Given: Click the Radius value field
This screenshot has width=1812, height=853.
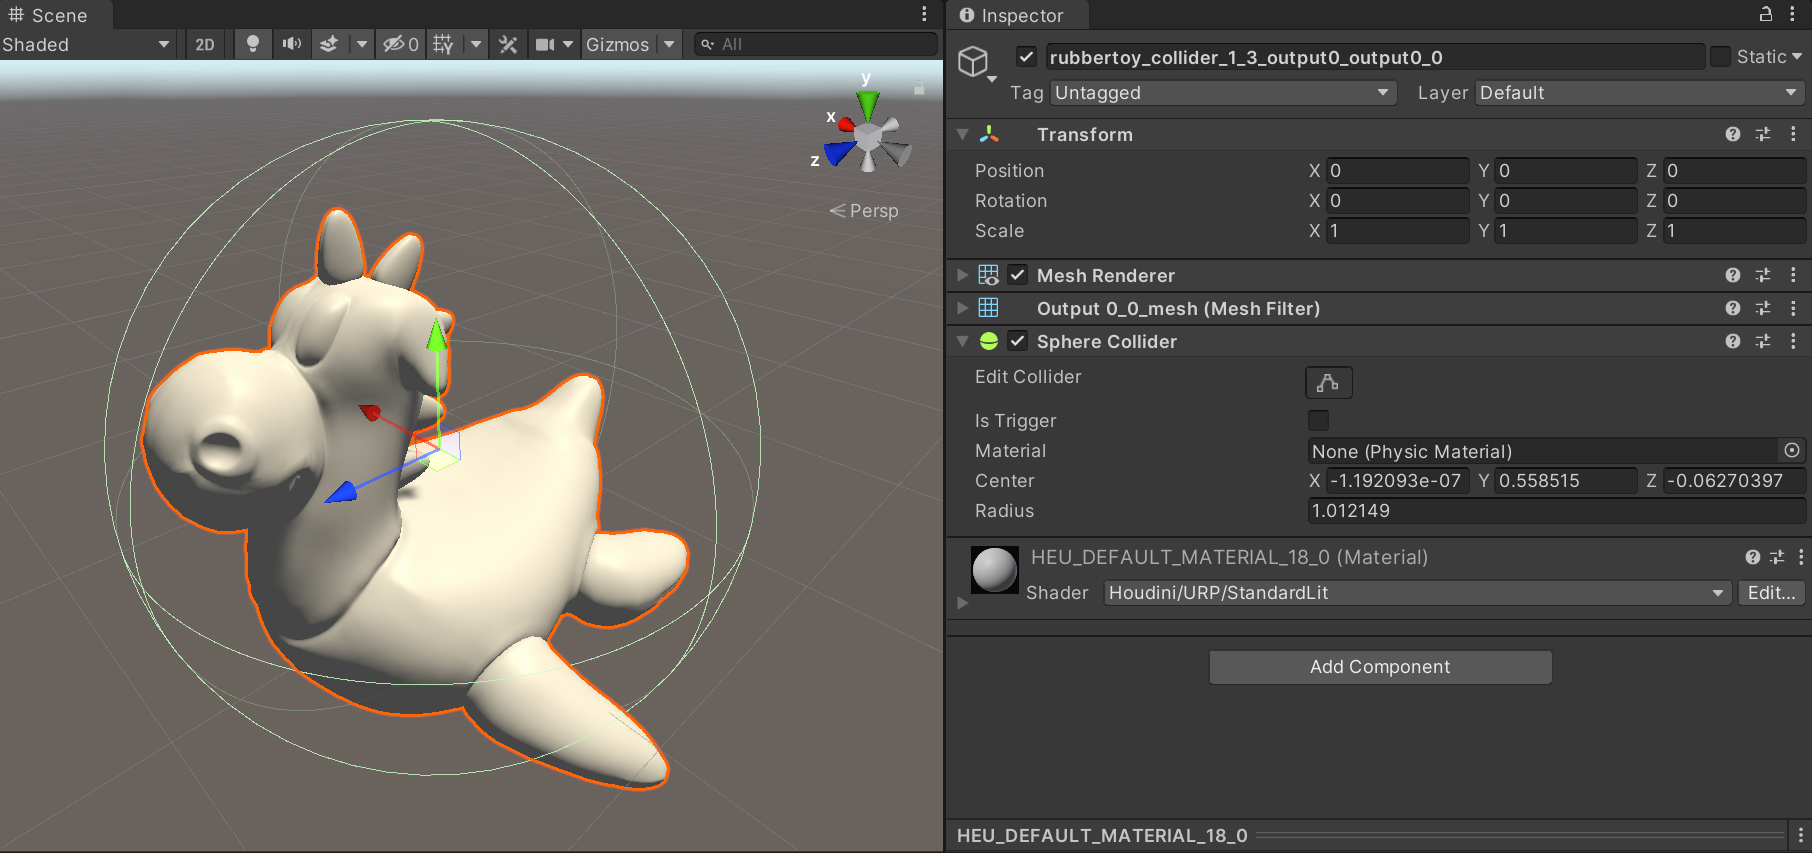Looking at the screenshot, I should coord(1556,511).
